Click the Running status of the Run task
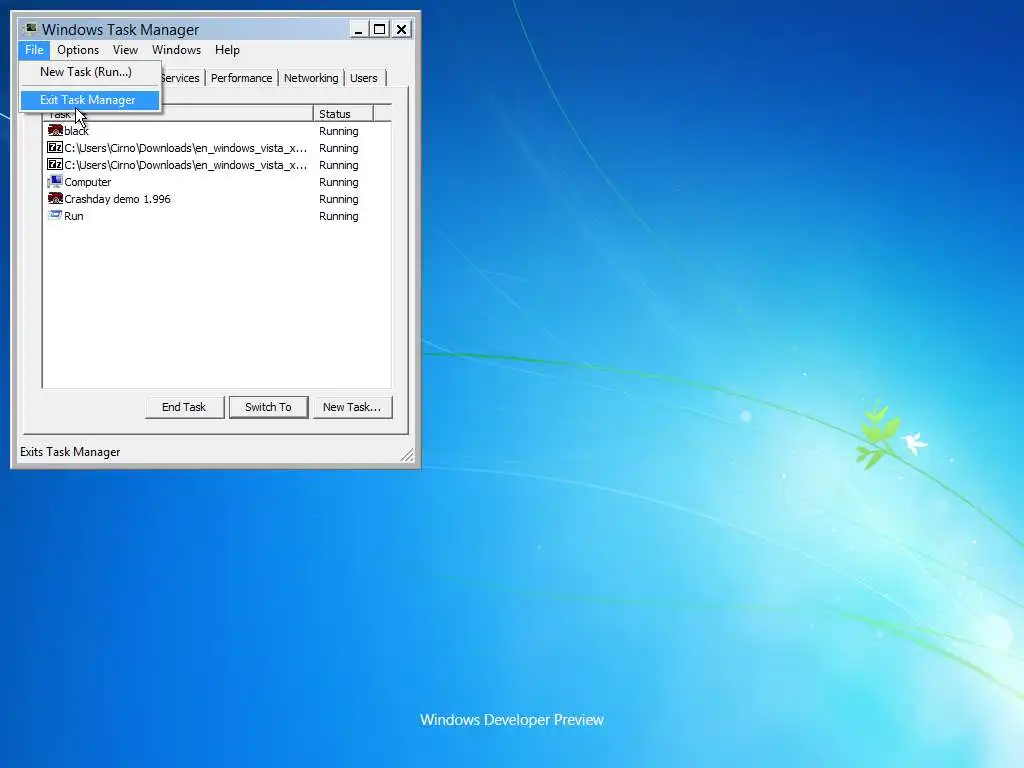This screenshot has height=768, width=1024. tap(338, 216)
